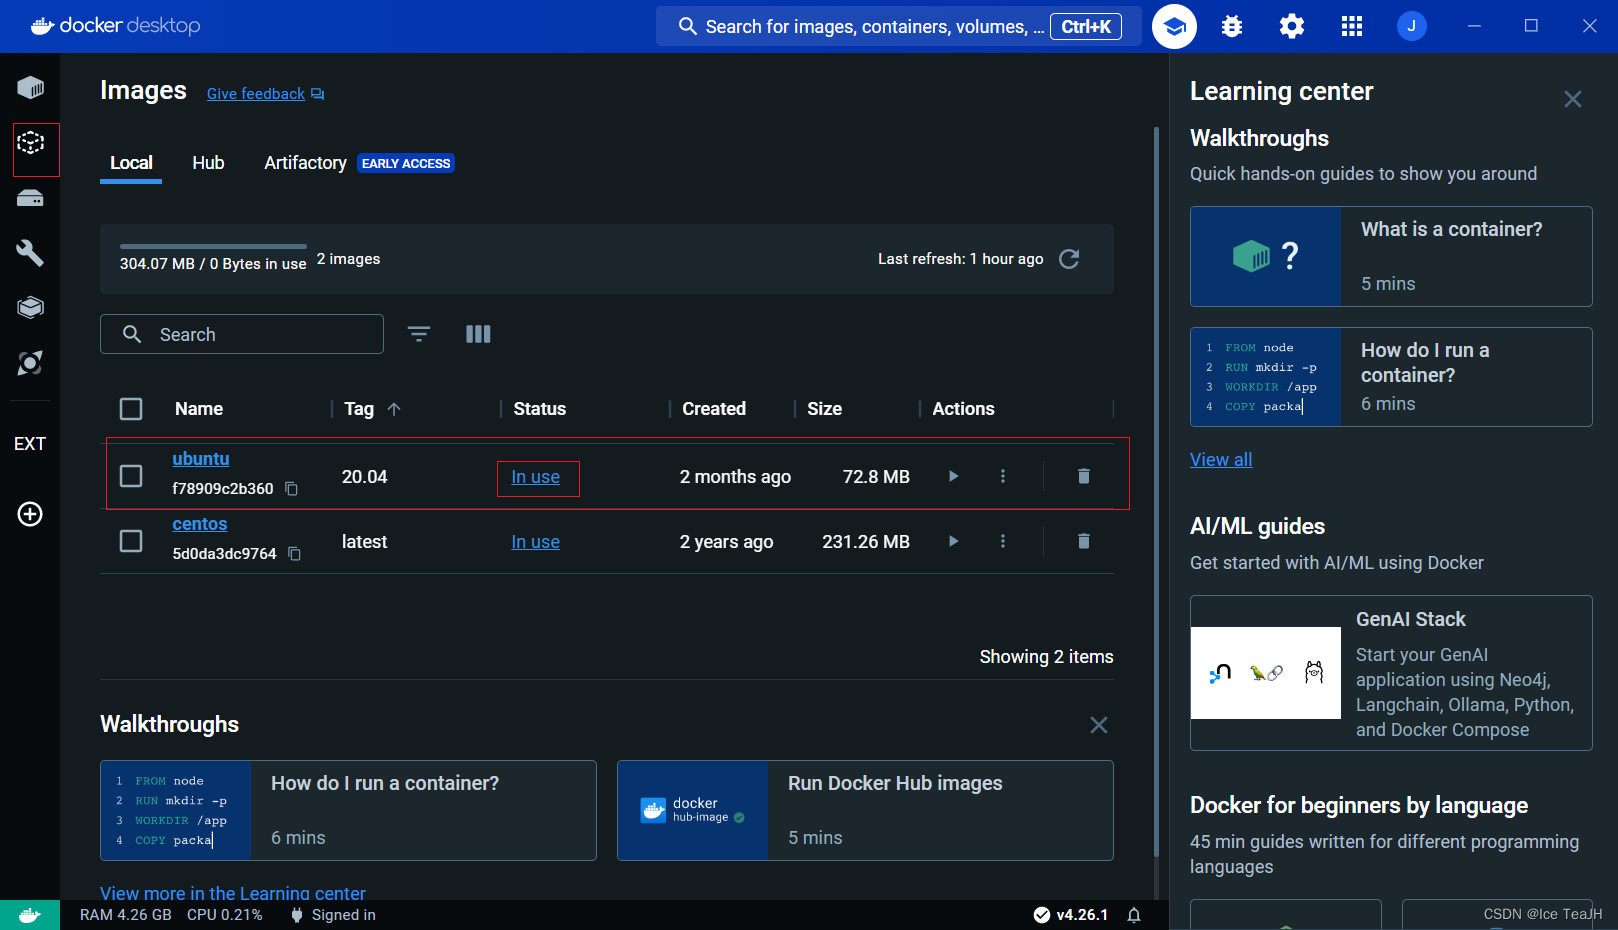Check the select-all images checkbox
Viewport: 1618px width, 930px height.
tap(131, 408)
